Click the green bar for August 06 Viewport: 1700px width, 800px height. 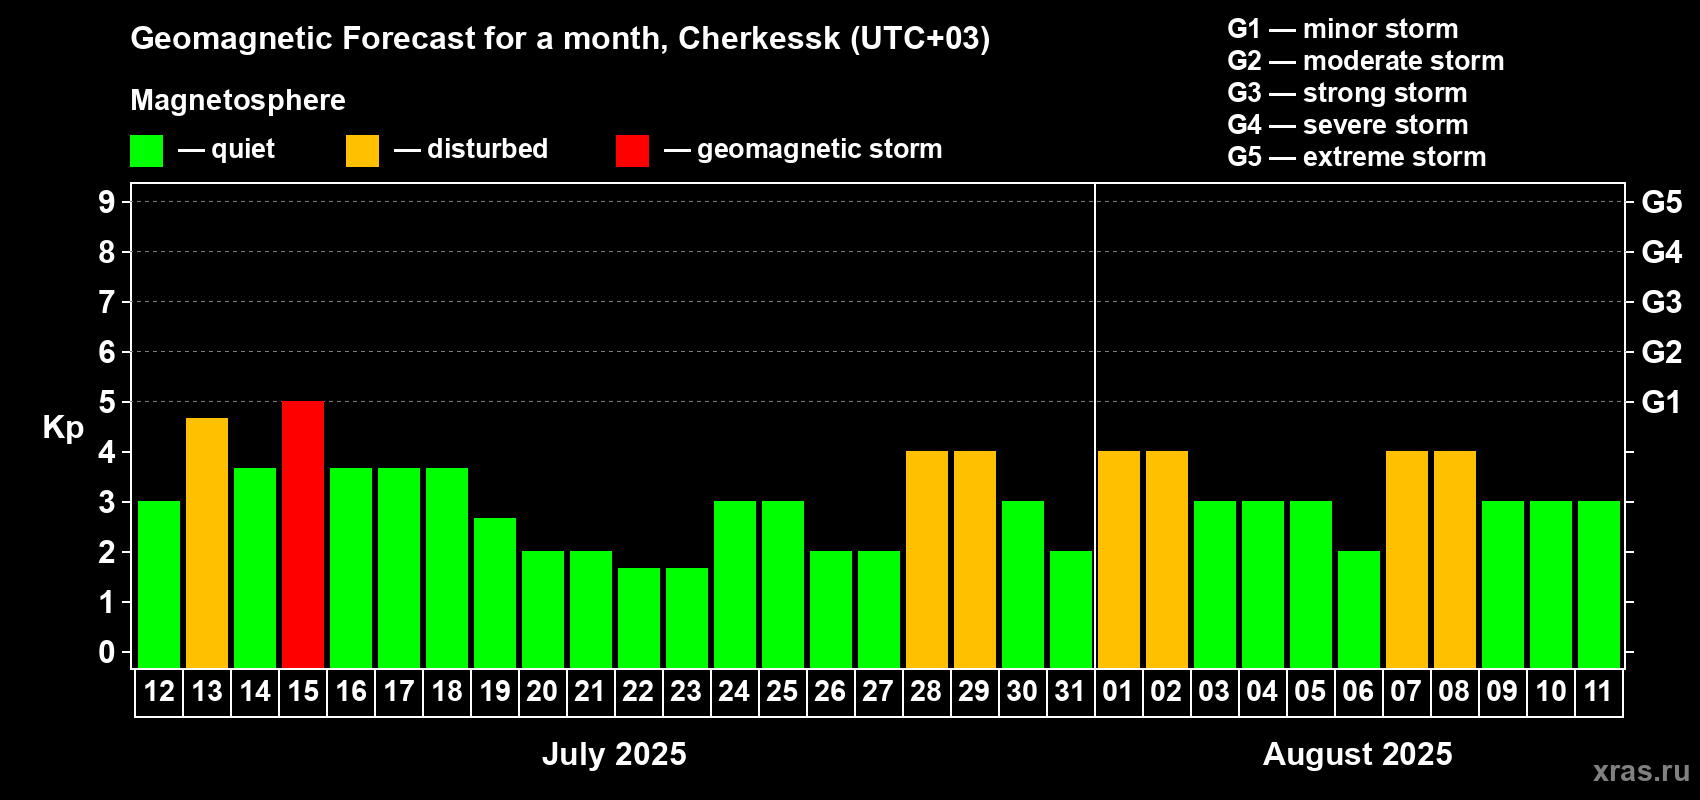pyautogui.click(x=1359, y=609)
